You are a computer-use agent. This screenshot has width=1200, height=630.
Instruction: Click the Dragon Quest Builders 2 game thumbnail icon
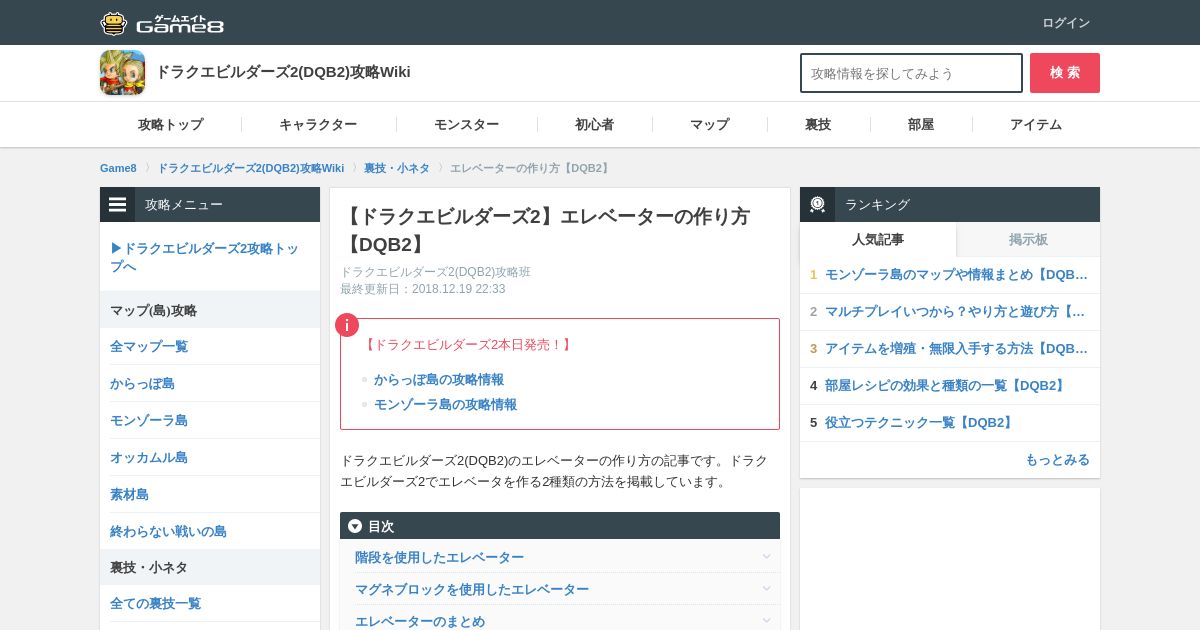tap(122, 72)
